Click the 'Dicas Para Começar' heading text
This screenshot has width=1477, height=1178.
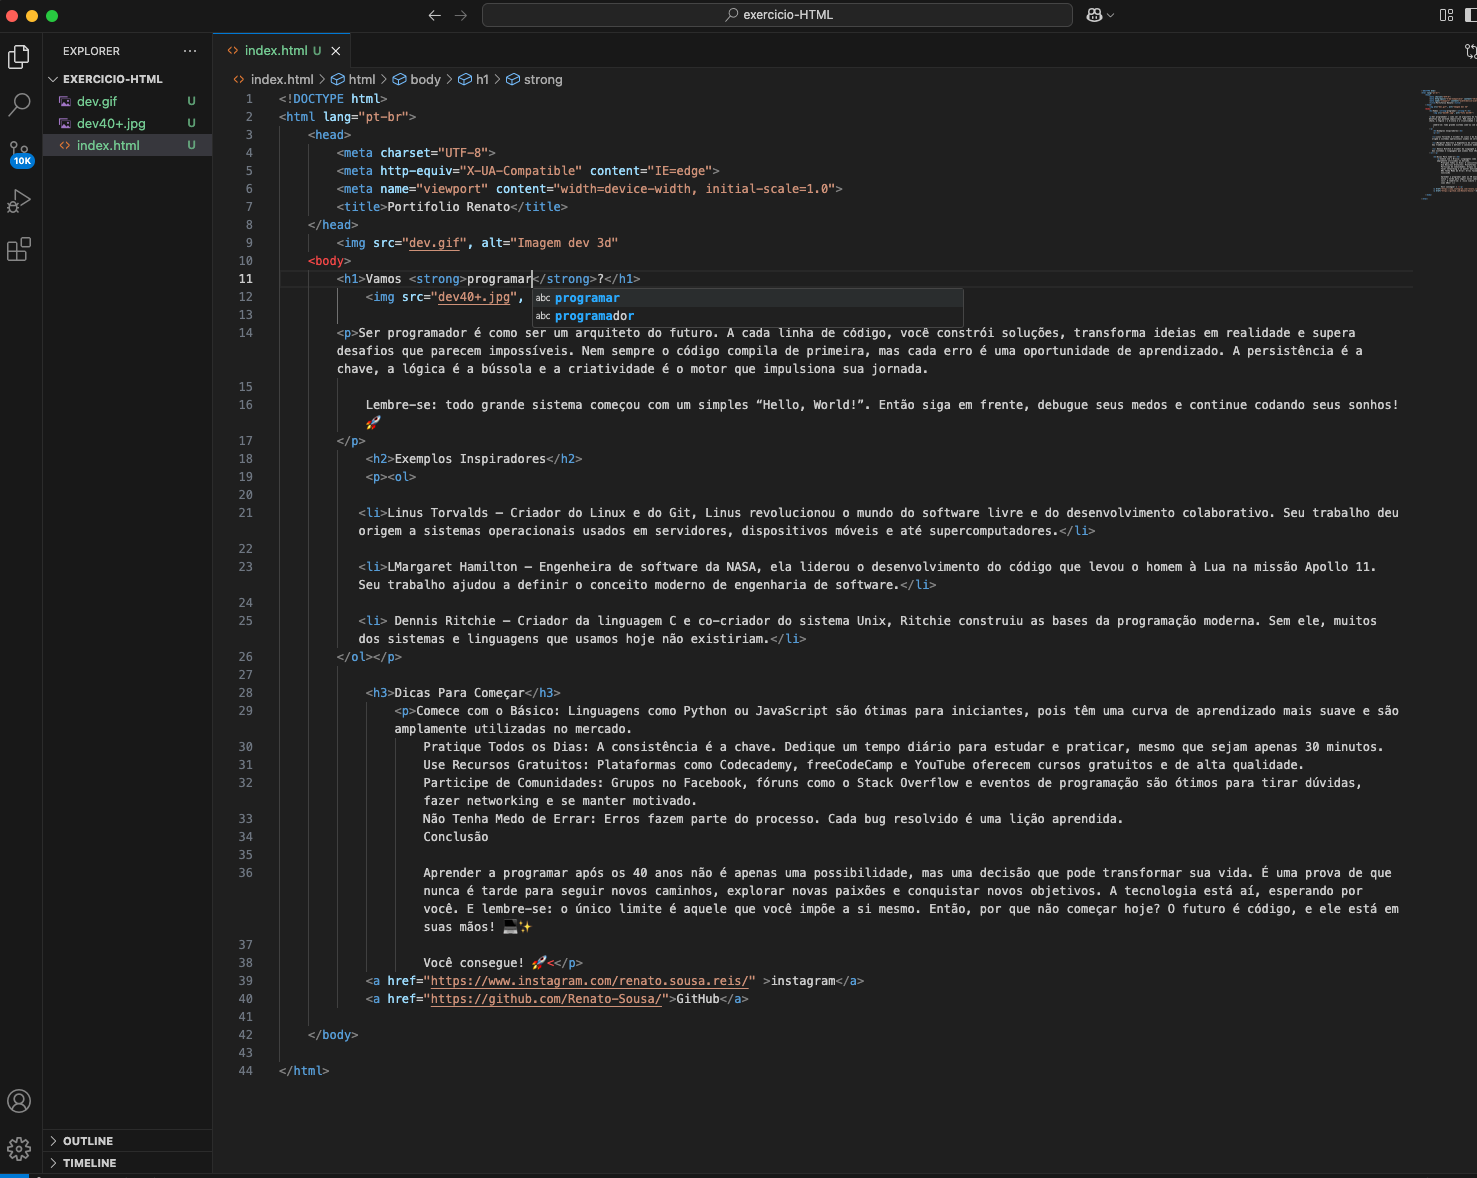pyautogui.click(x=459, y=693)
